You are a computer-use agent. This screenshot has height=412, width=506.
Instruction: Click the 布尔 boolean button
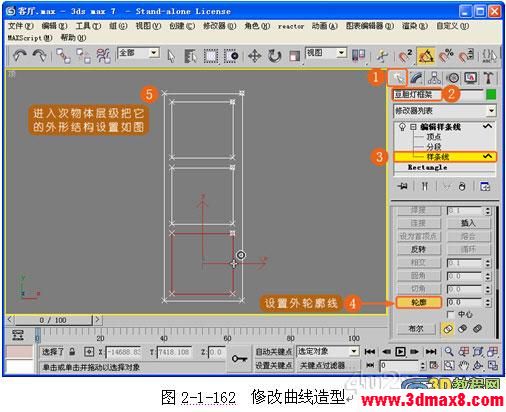tap(416, 329)
